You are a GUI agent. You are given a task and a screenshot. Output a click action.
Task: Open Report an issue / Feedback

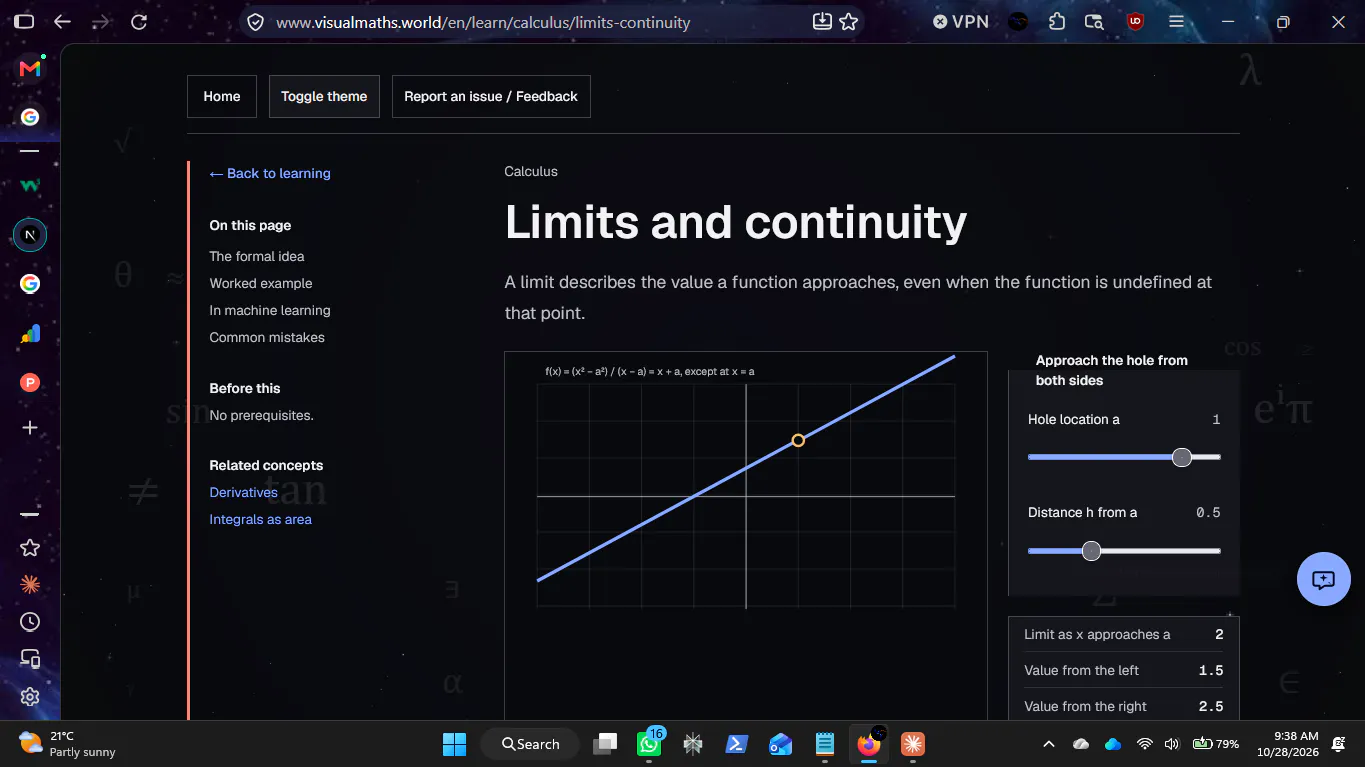[x=491, y=97]
